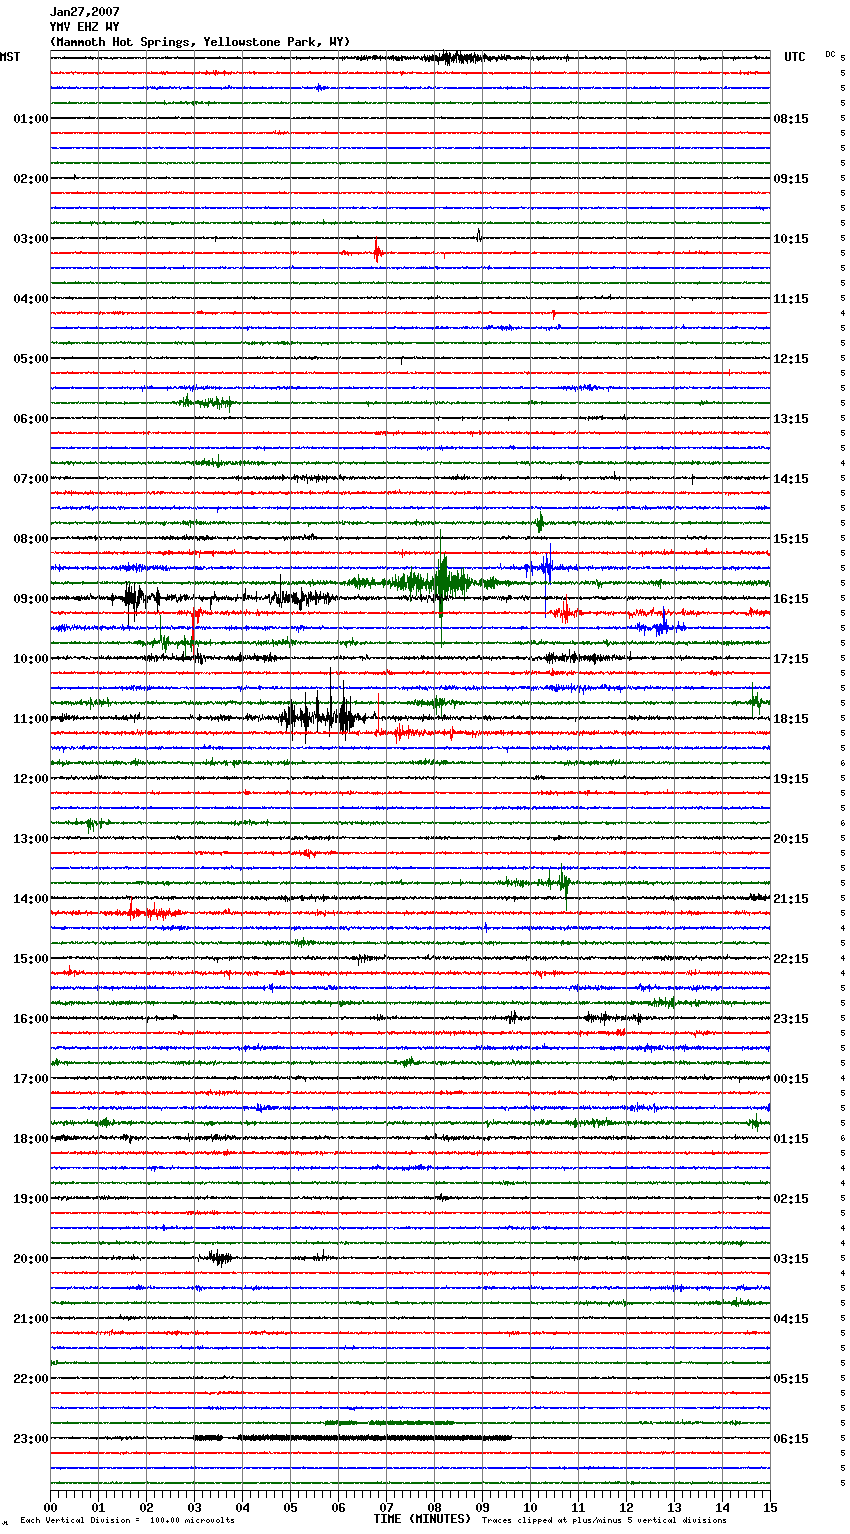Click the 08:15 UTC time label
The height and width of the screenshot is (1534, 850).
(791, 119)
